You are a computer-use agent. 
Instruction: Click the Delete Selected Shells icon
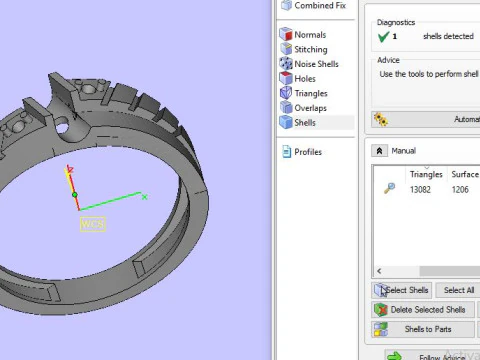click(x=381, y=310)
